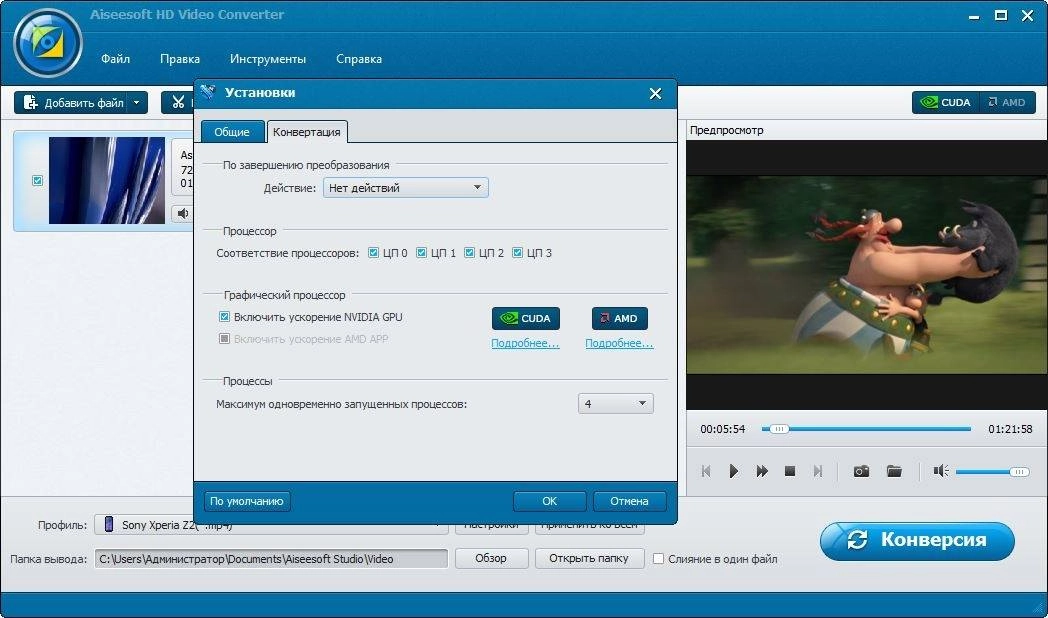
Task: Select the video thumbnail in file list
Action: tap(107, 180)
